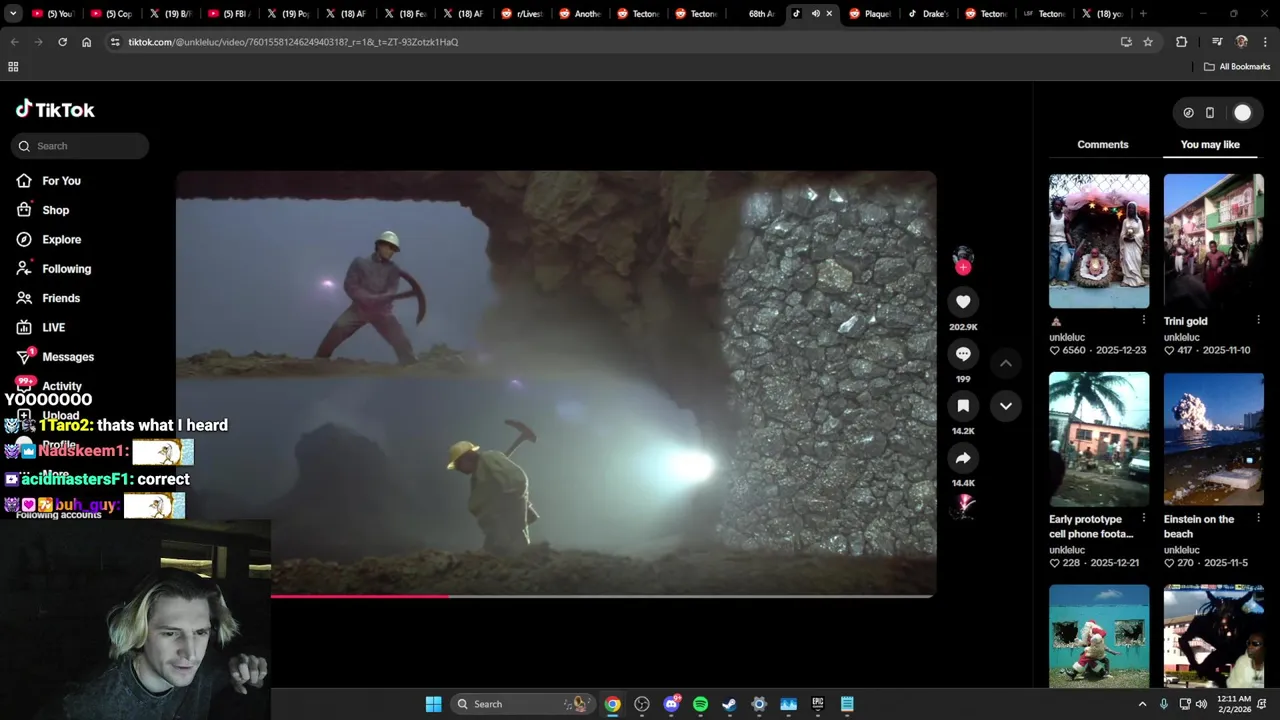
Task: Switch to the Drake's browser tab
Action: (928, 14)
